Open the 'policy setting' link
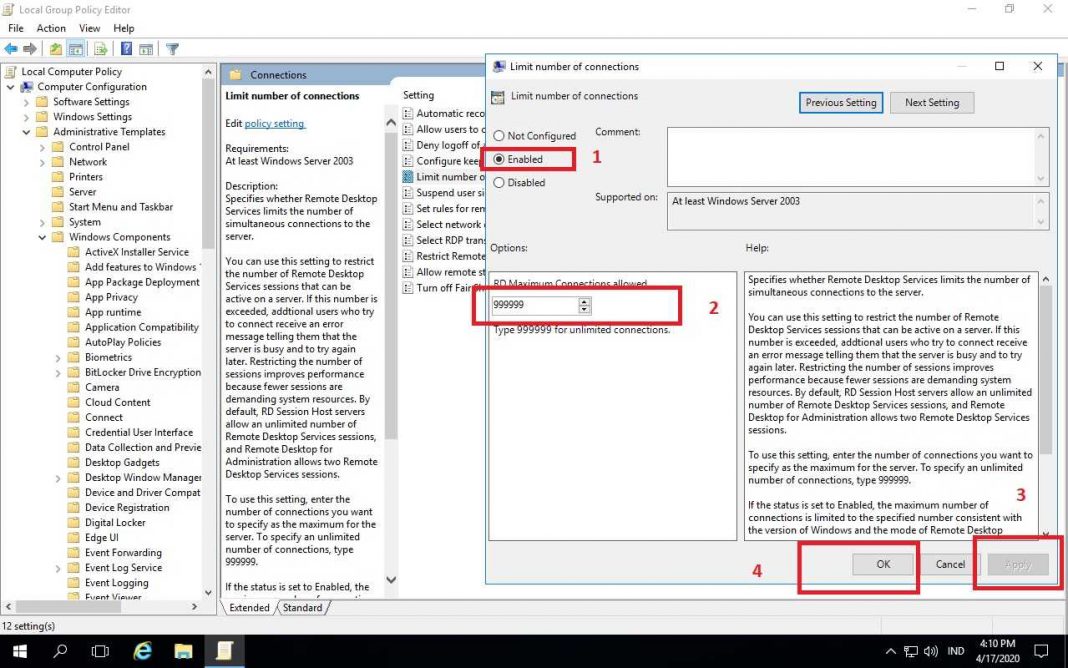 tap(274, 124)
